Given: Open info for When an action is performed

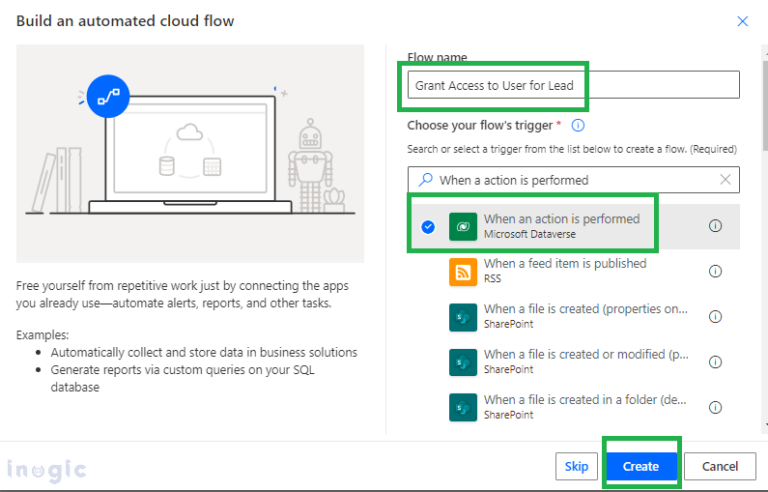Looking at the screenshot, I should (x=715, y=225).
